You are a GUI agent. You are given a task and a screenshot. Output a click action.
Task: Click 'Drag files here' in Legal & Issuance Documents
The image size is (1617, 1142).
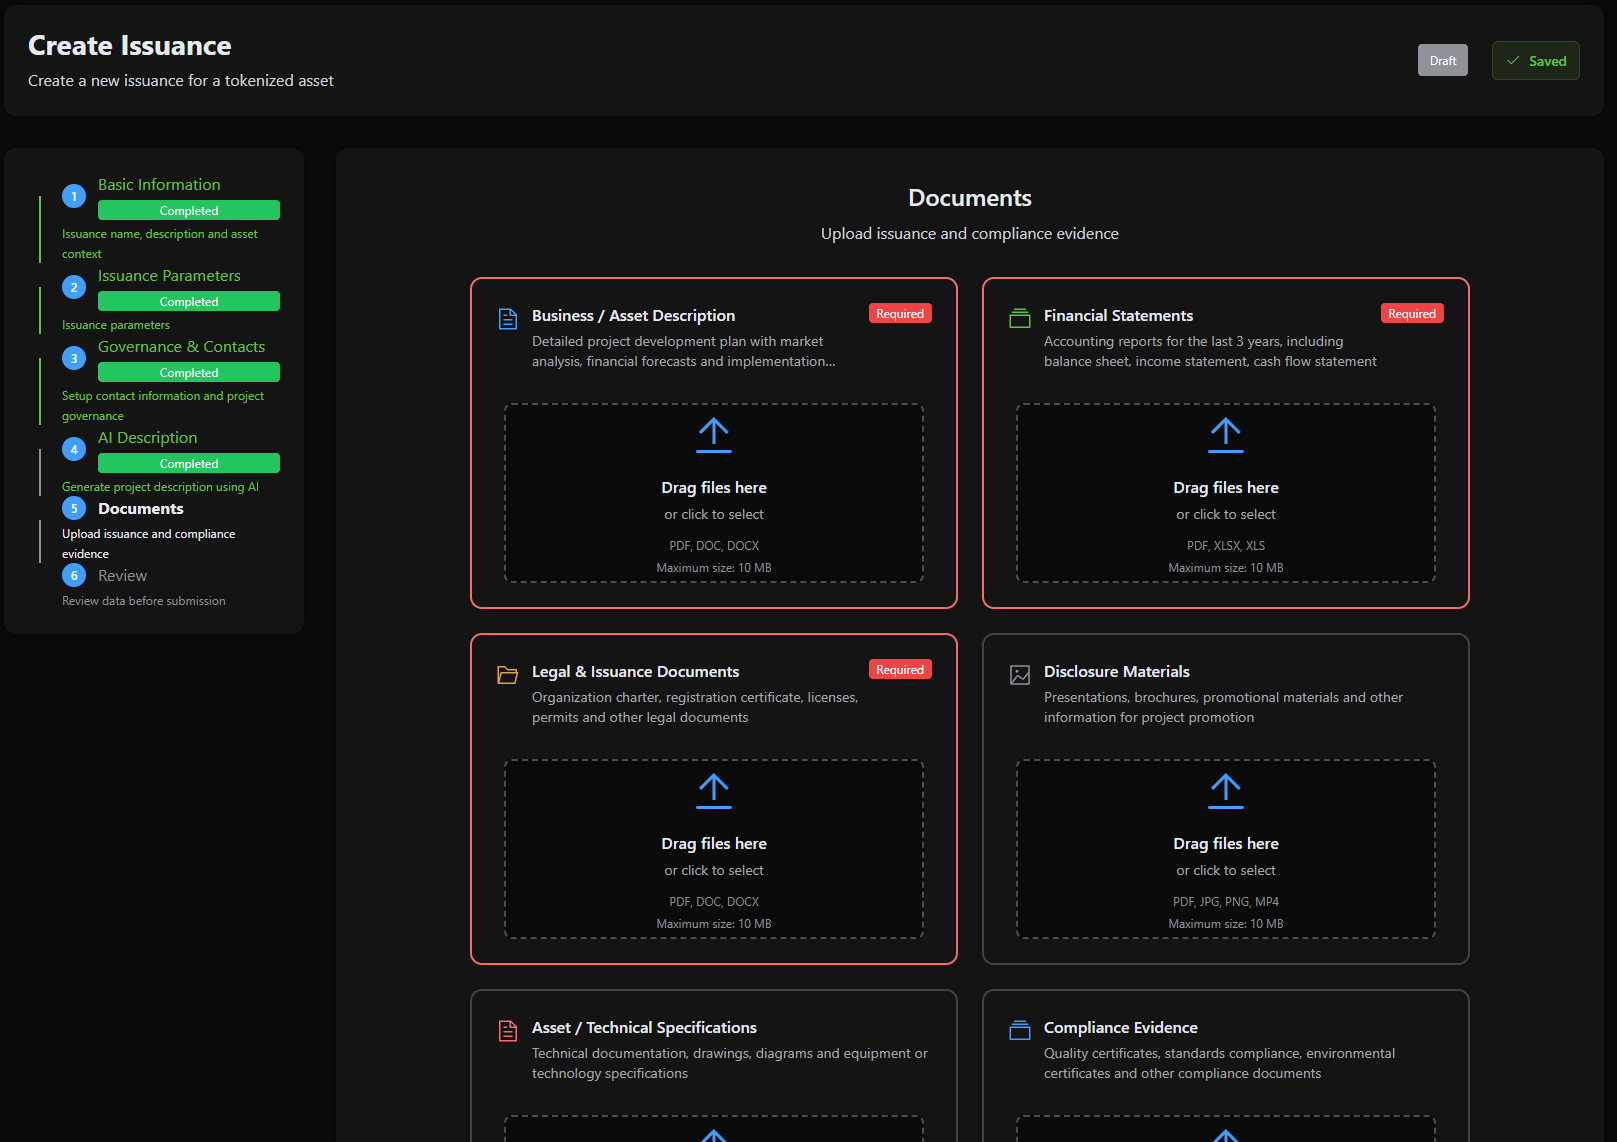click(x=714, y=844)
